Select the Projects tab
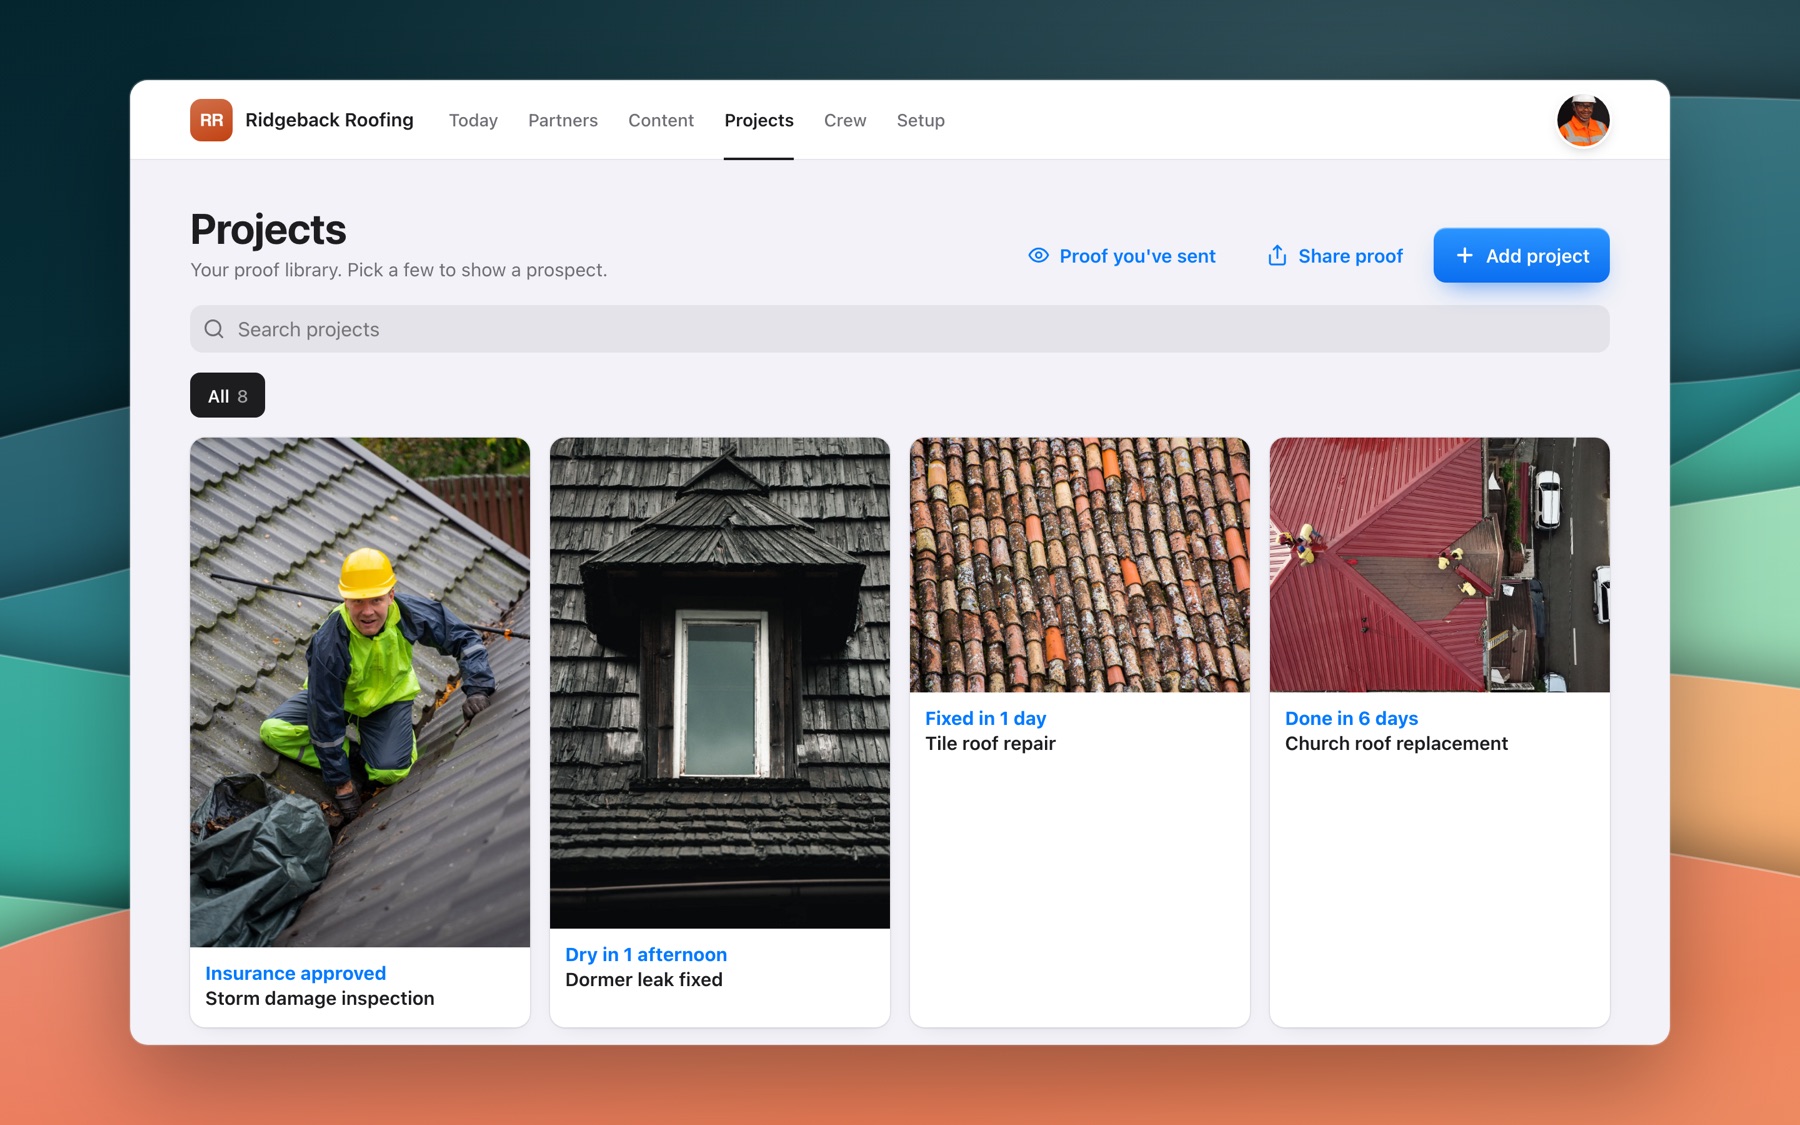Viewport: 1800px width, 1125px height. [x=759, y=120]
